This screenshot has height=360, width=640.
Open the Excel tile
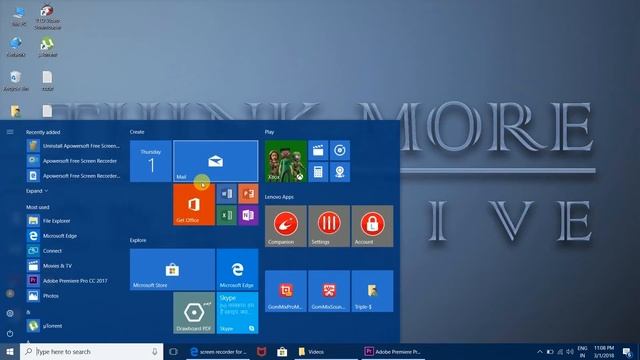(x=227, y=215)
